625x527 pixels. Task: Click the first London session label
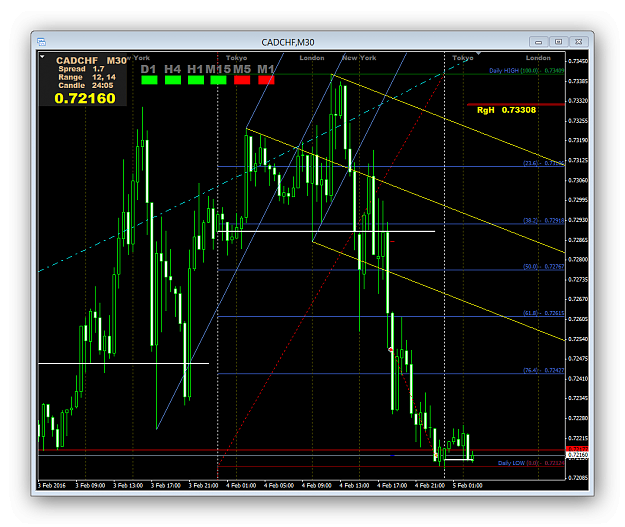[312, 58]
